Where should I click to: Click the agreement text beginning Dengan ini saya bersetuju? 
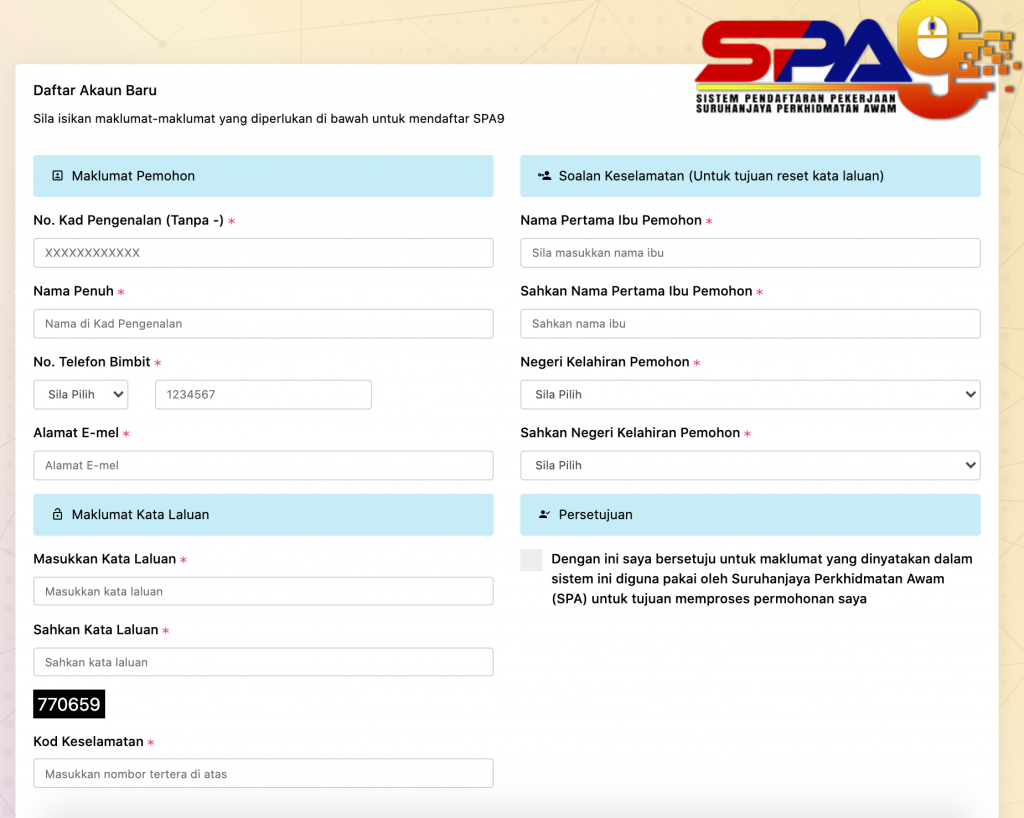[x=761, y=579]
